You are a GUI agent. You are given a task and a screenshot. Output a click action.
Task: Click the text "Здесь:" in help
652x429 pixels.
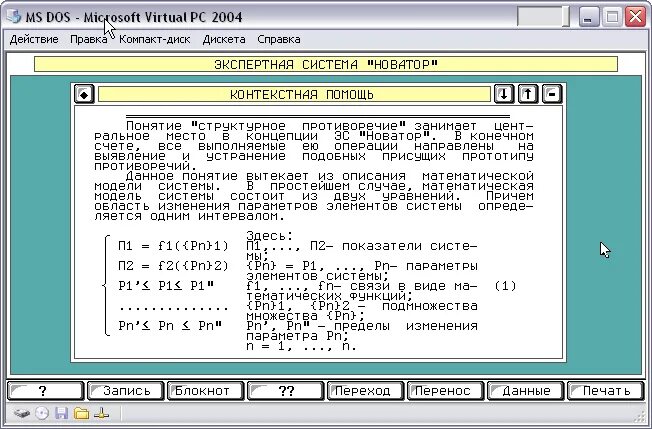point(269,236)
